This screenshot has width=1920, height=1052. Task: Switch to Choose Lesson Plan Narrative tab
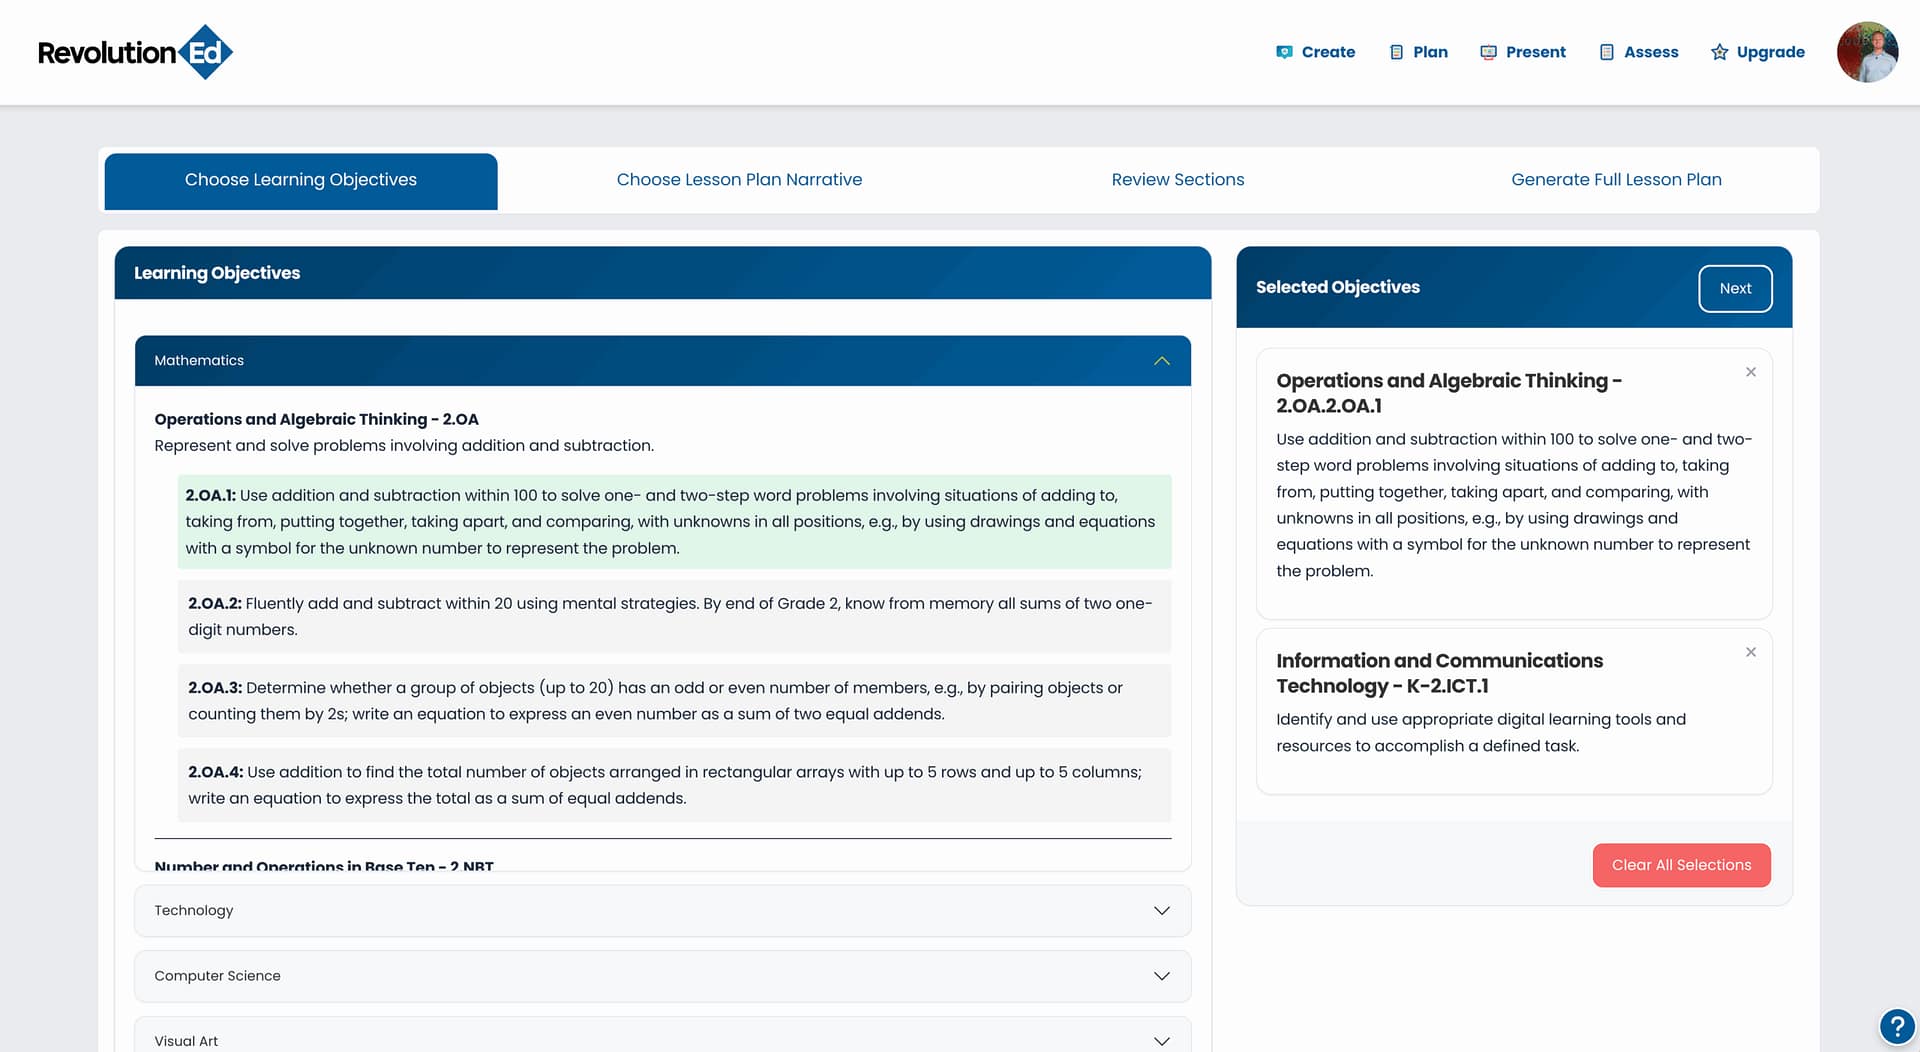739,180
